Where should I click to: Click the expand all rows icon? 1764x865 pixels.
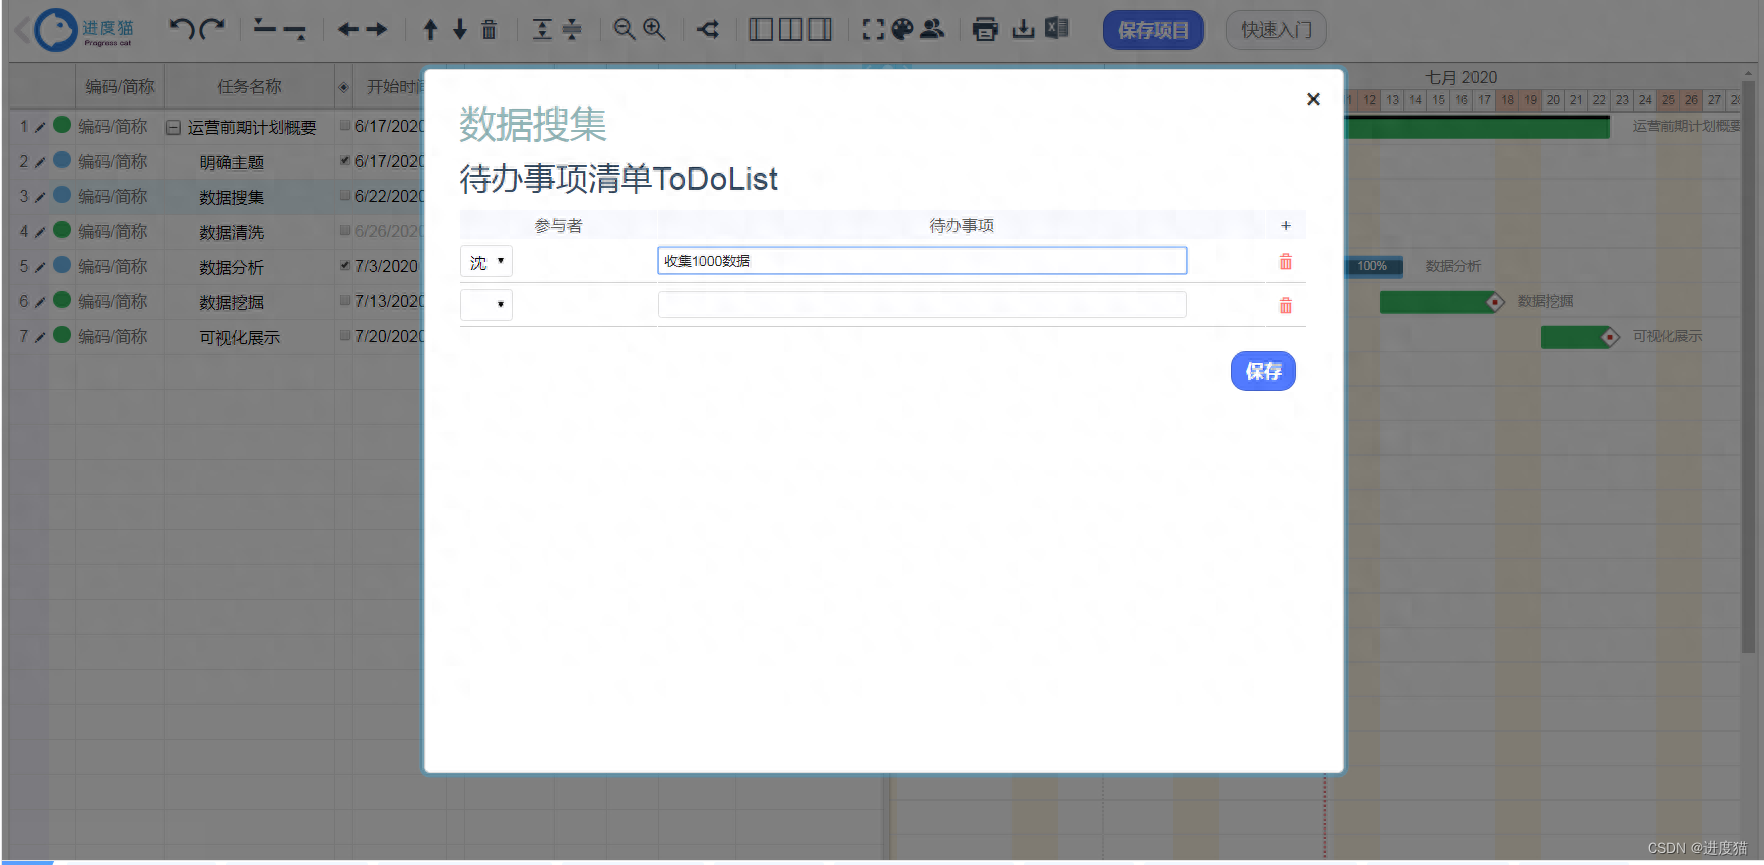click(542, 29)
